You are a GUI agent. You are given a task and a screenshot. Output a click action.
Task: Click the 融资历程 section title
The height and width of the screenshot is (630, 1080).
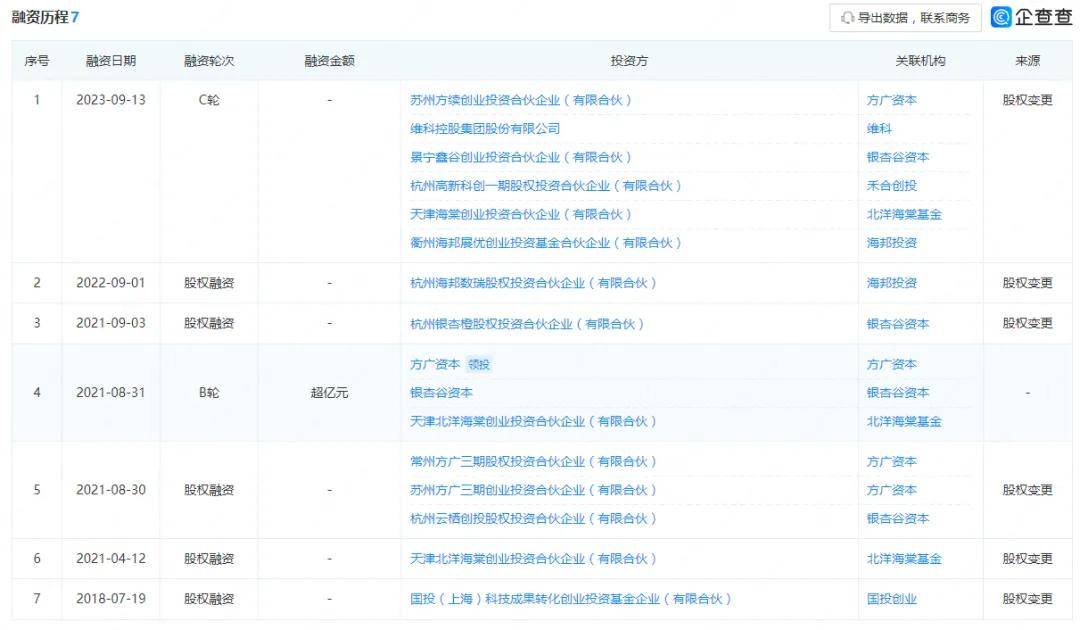(40, 18)
